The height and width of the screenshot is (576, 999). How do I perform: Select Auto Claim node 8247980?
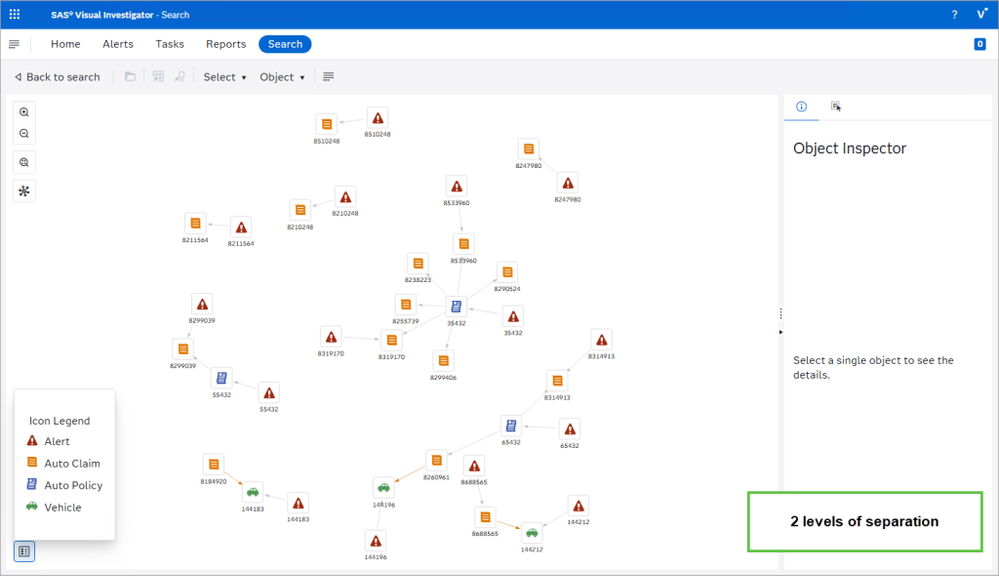[528, 149]
